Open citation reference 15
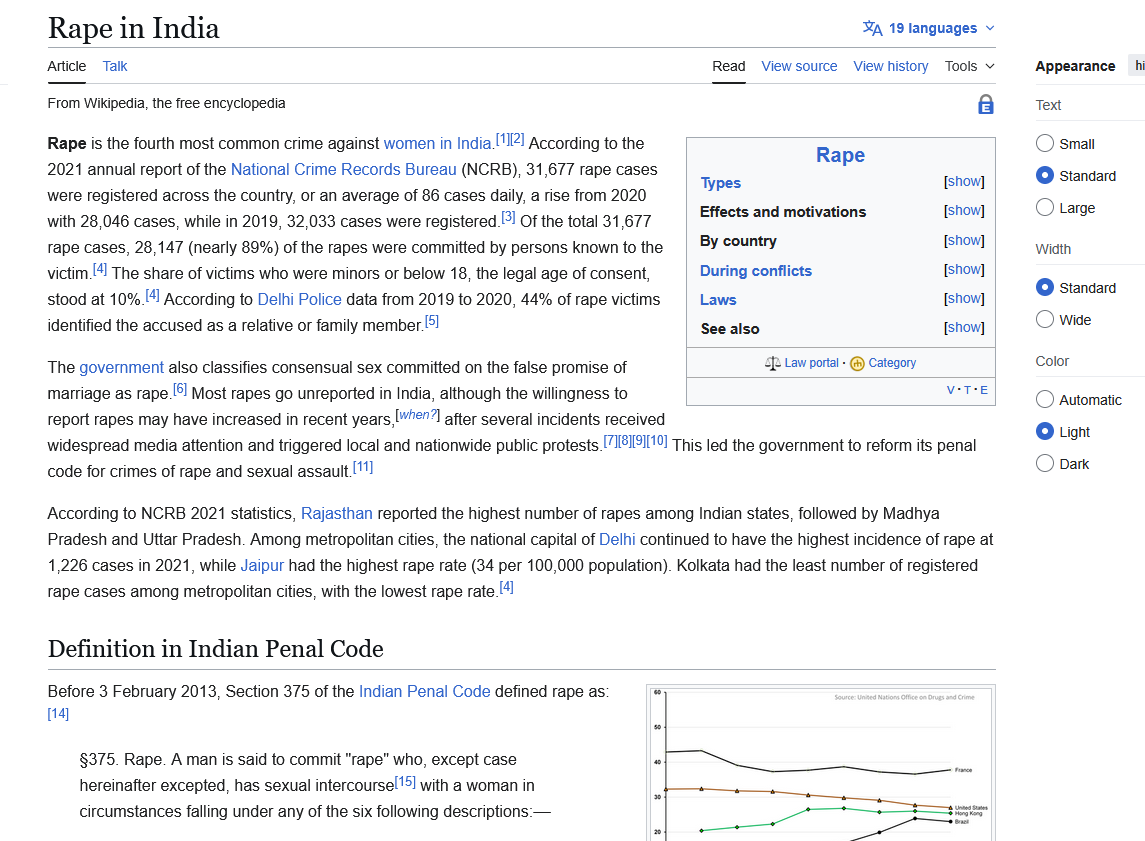Image resolution: width=1145 pixels, height=841 pixels. 405,782
